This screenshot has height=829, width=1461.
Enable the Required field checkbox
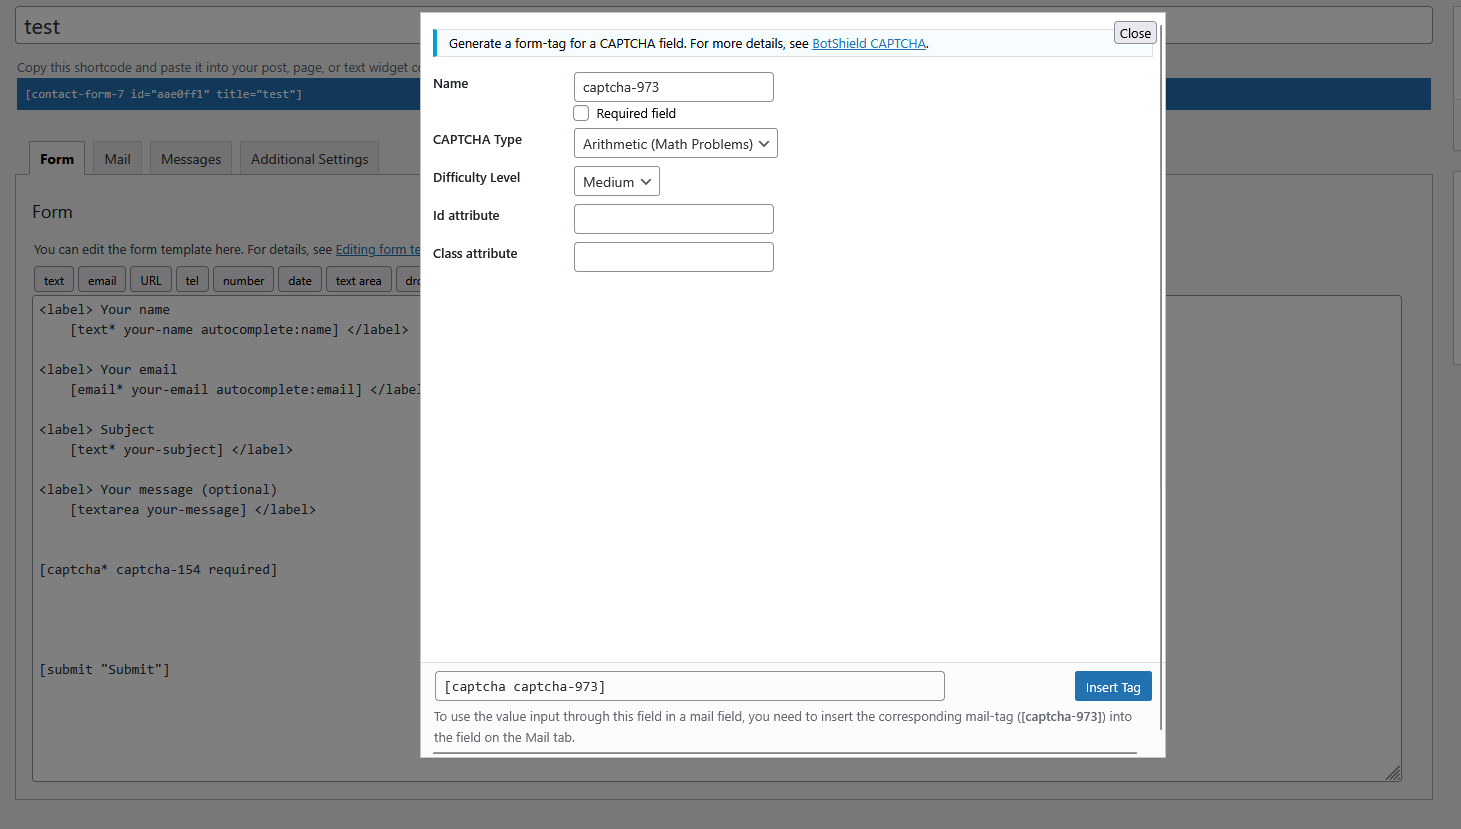581,113
